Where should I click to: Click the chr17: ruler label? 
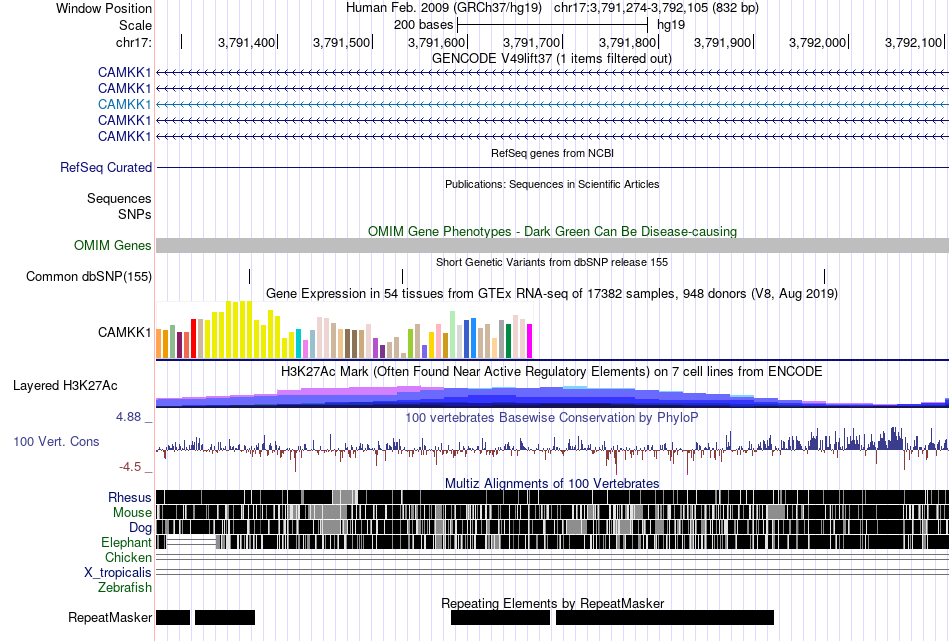click(x=134, y=42)
